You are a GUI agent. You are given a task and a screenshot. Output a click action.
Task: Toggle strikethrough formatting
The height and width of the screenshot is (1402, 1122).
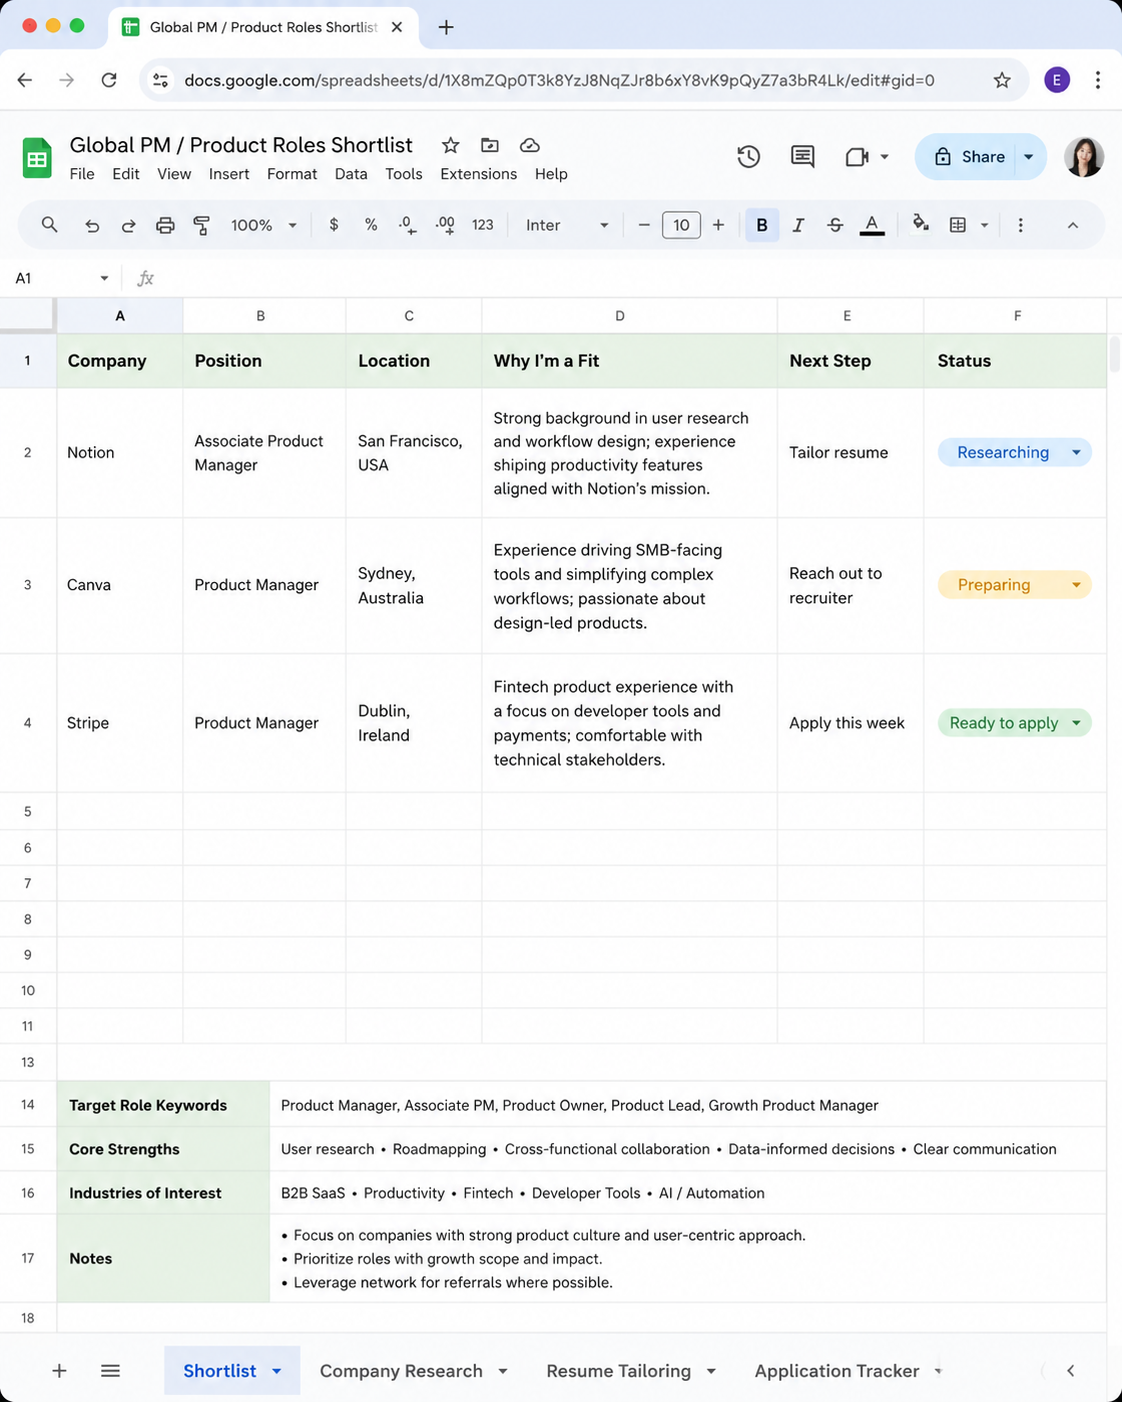click(x=835, y=225)
